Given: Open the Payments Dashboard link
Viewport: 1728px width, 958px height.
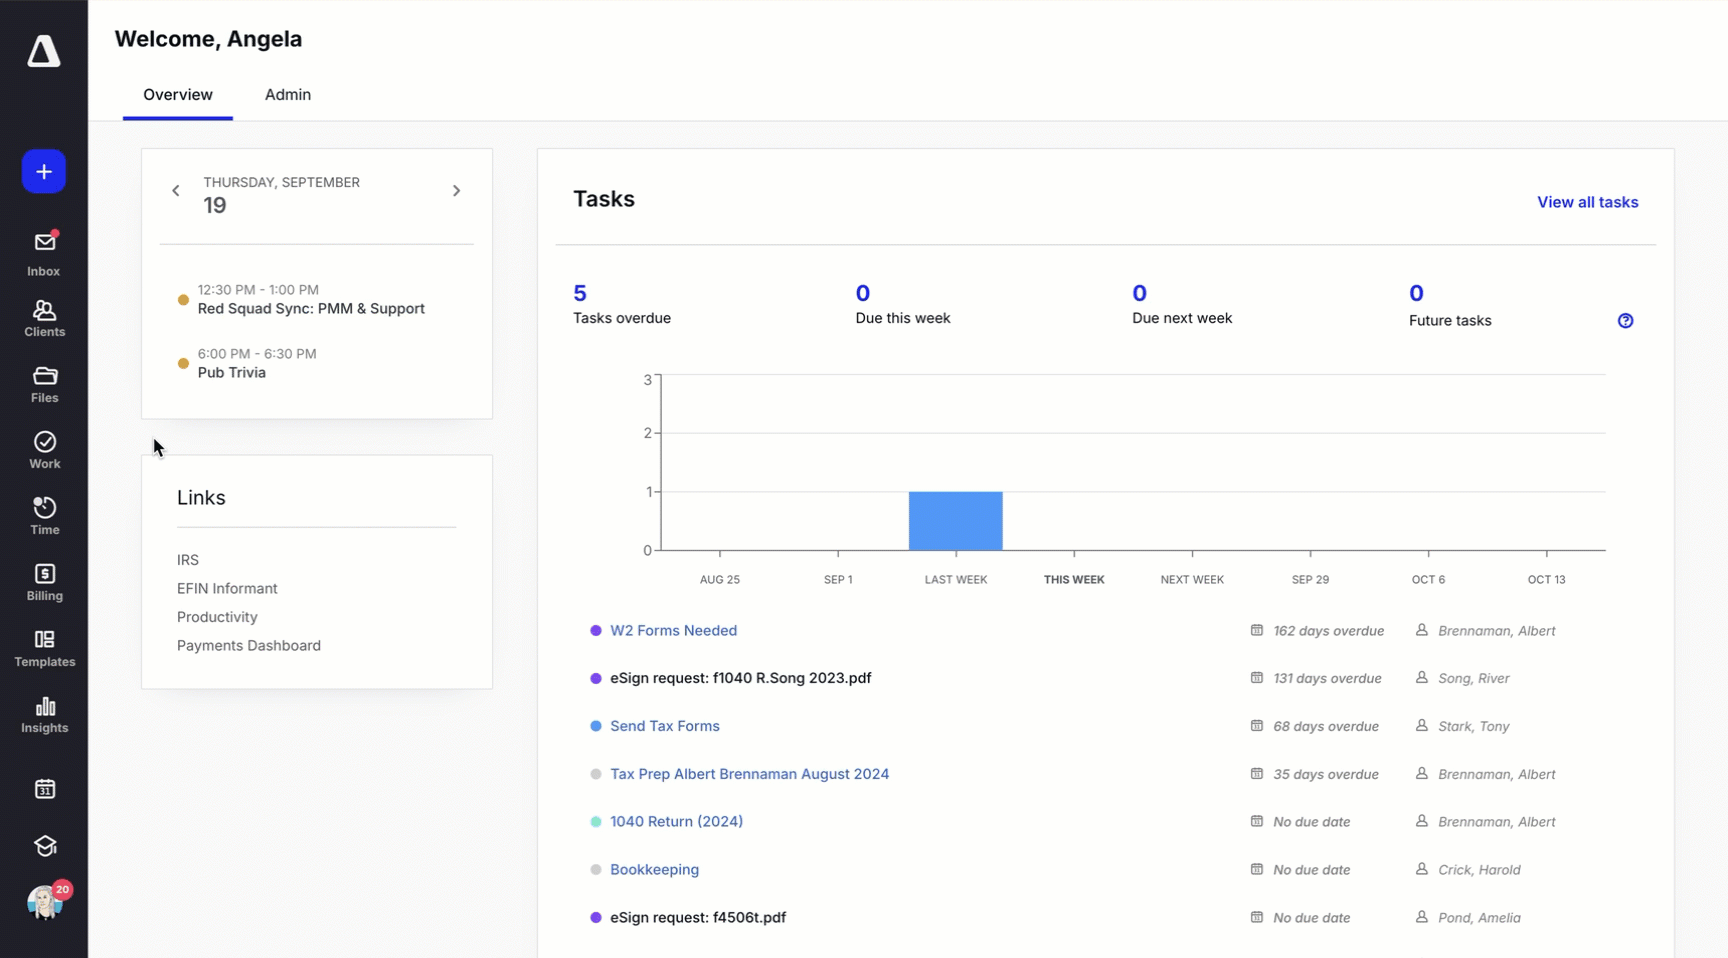Looking at the screenshot, I should pos(249,646).
